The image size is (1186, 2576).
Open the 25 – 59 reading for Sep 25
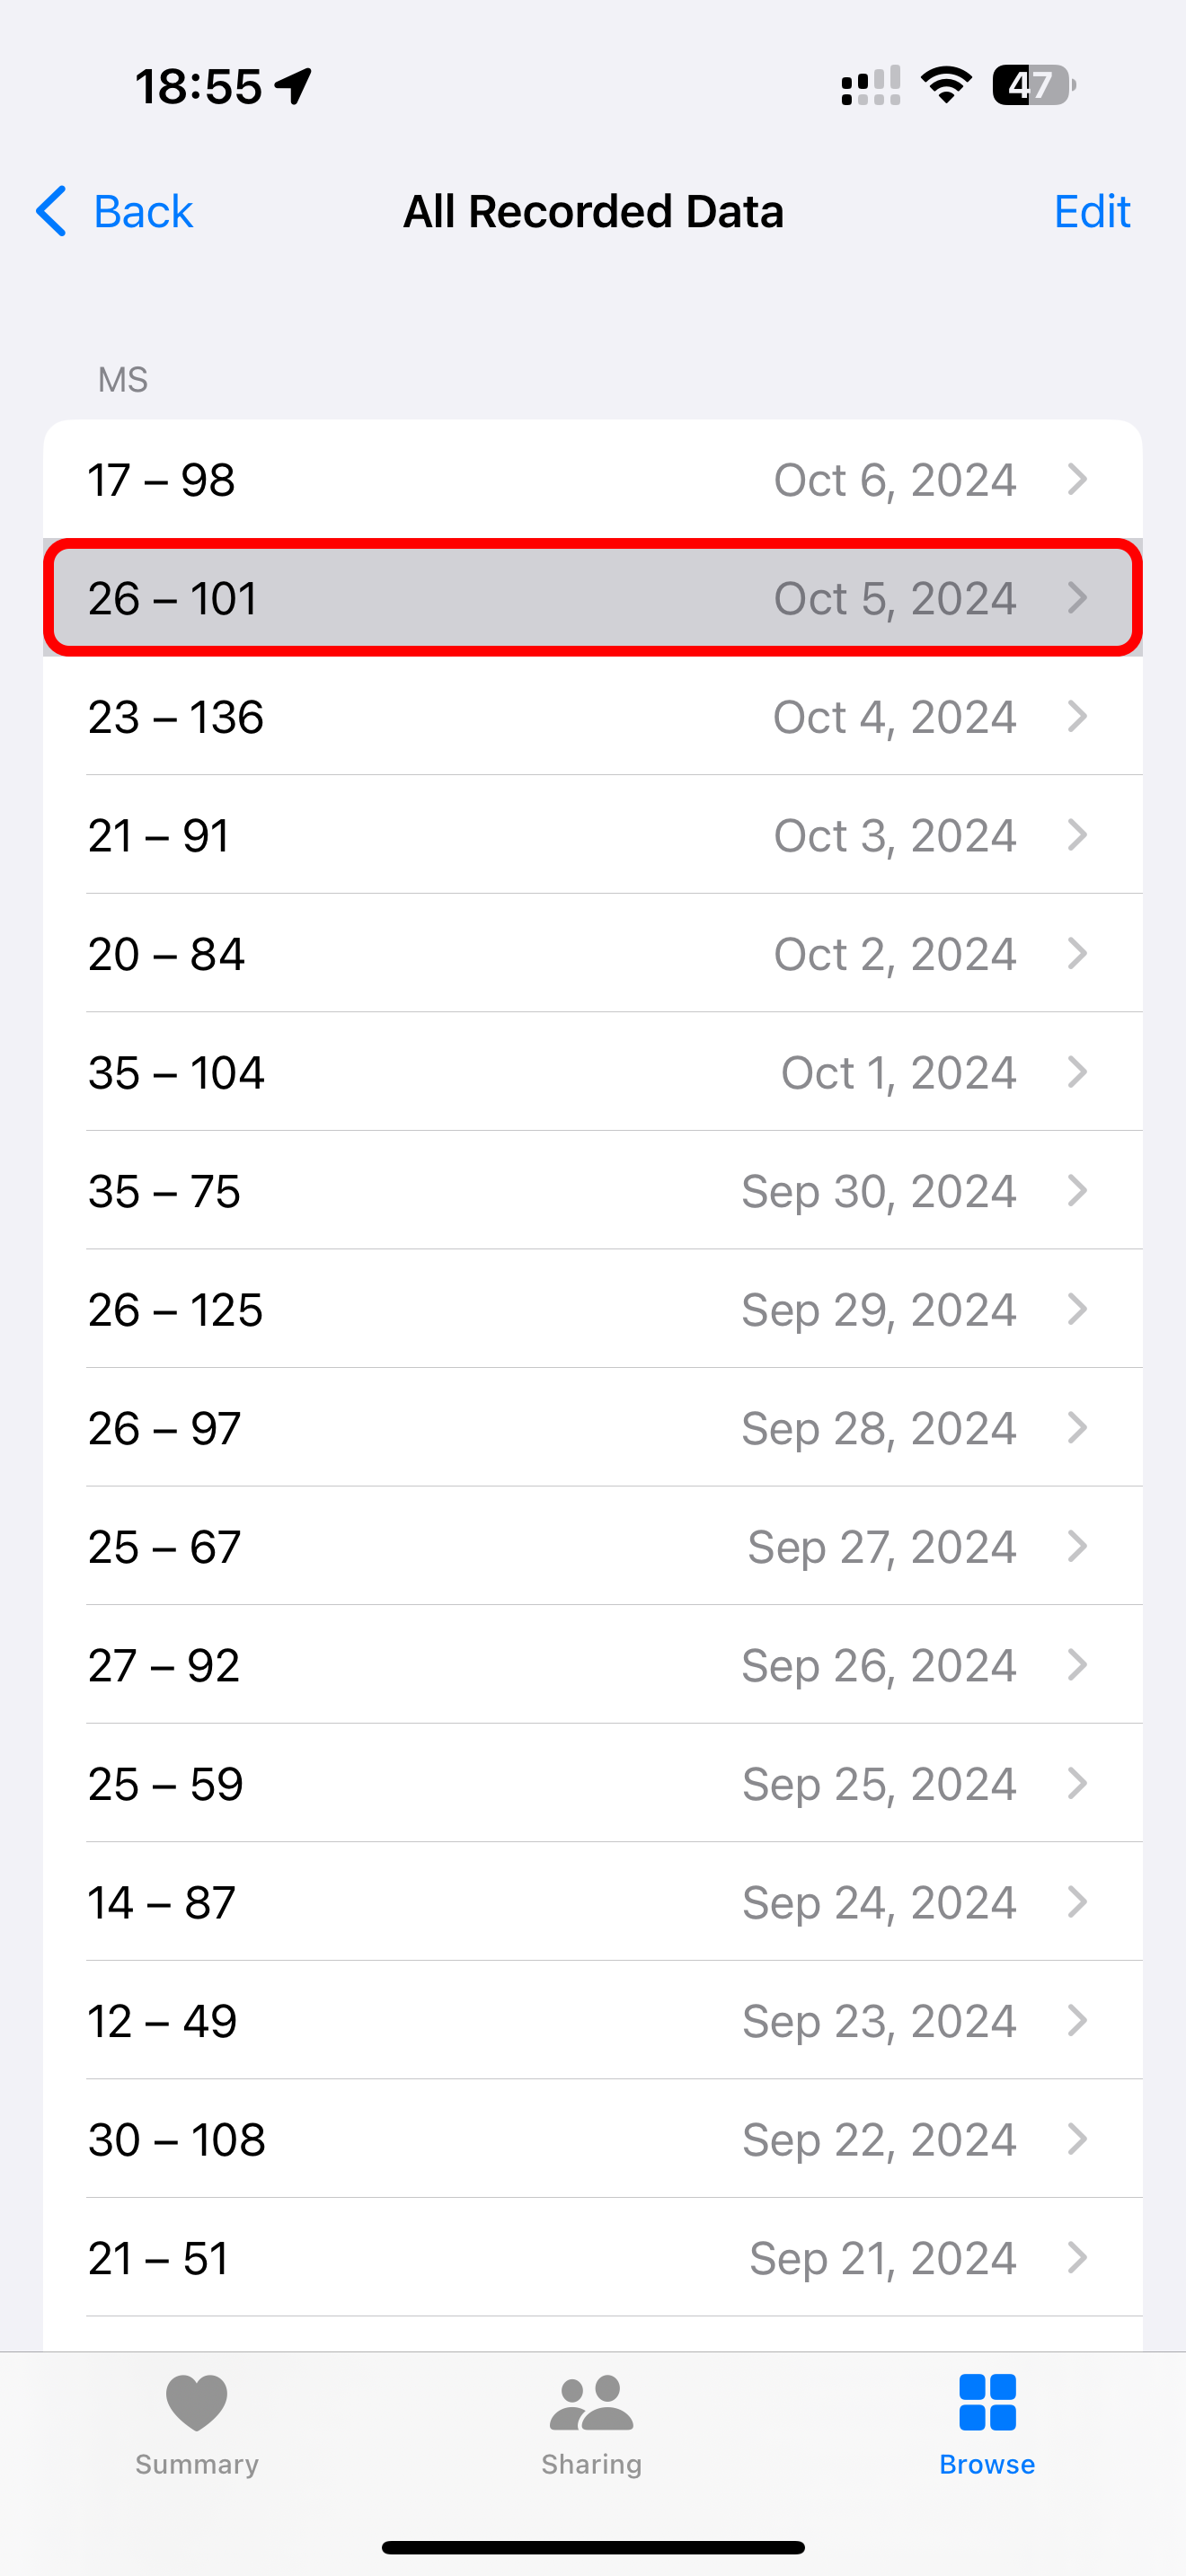tap(592, 1784)
